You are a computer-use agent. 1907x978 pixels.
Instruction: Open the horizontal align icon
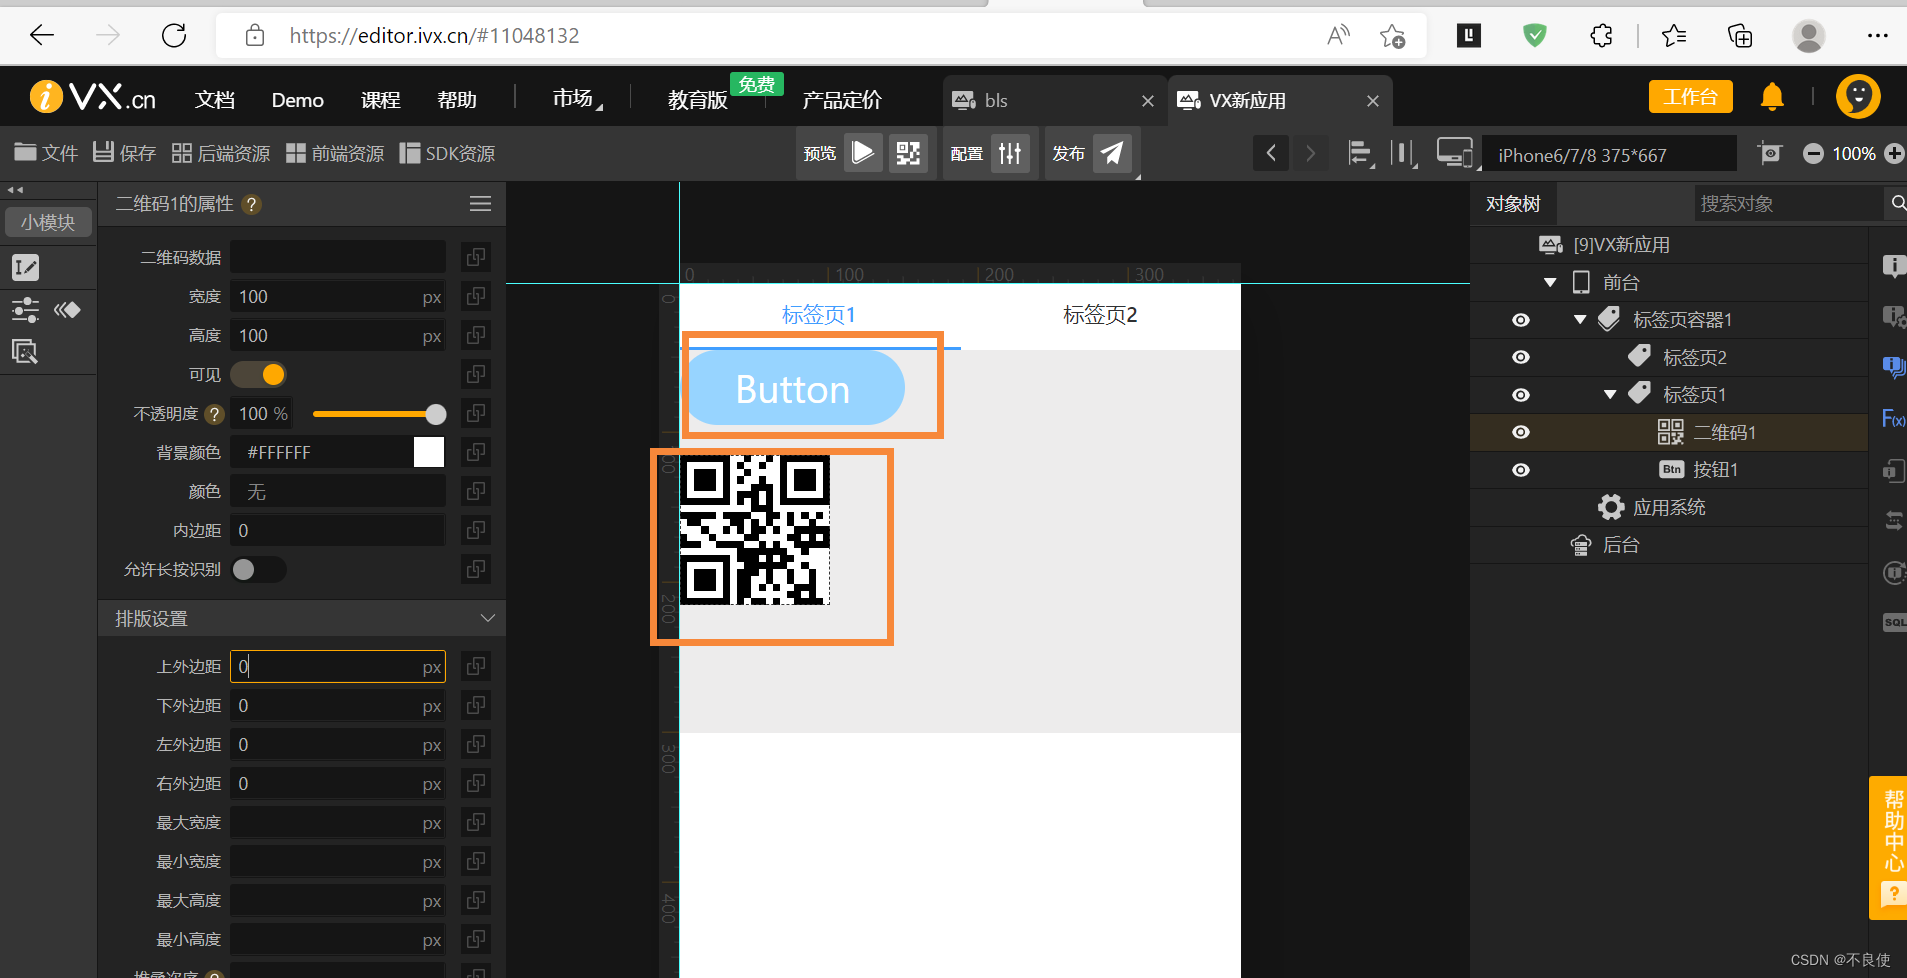point(1360,153)
